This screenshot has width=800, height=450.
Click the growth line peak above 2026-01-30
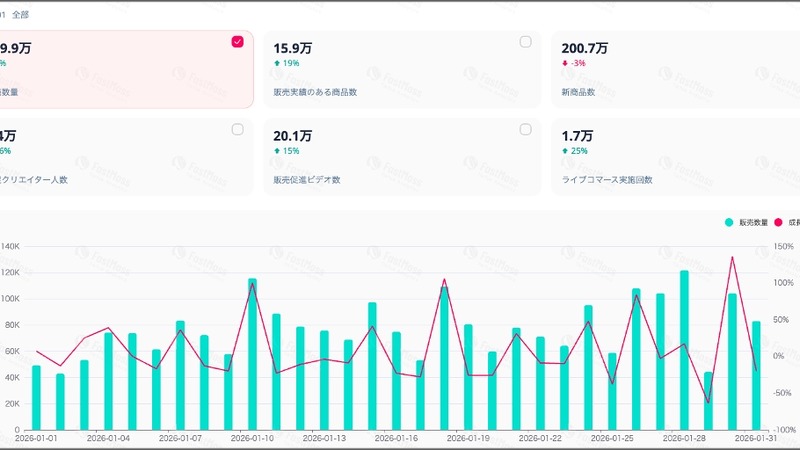coord(732,257)
